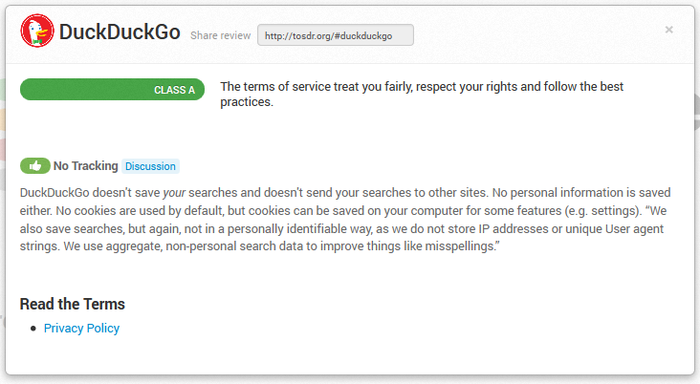Viewport: 700px width, 384px height.
Task: Click the green CLASS A rating badge
Action: 112,89
